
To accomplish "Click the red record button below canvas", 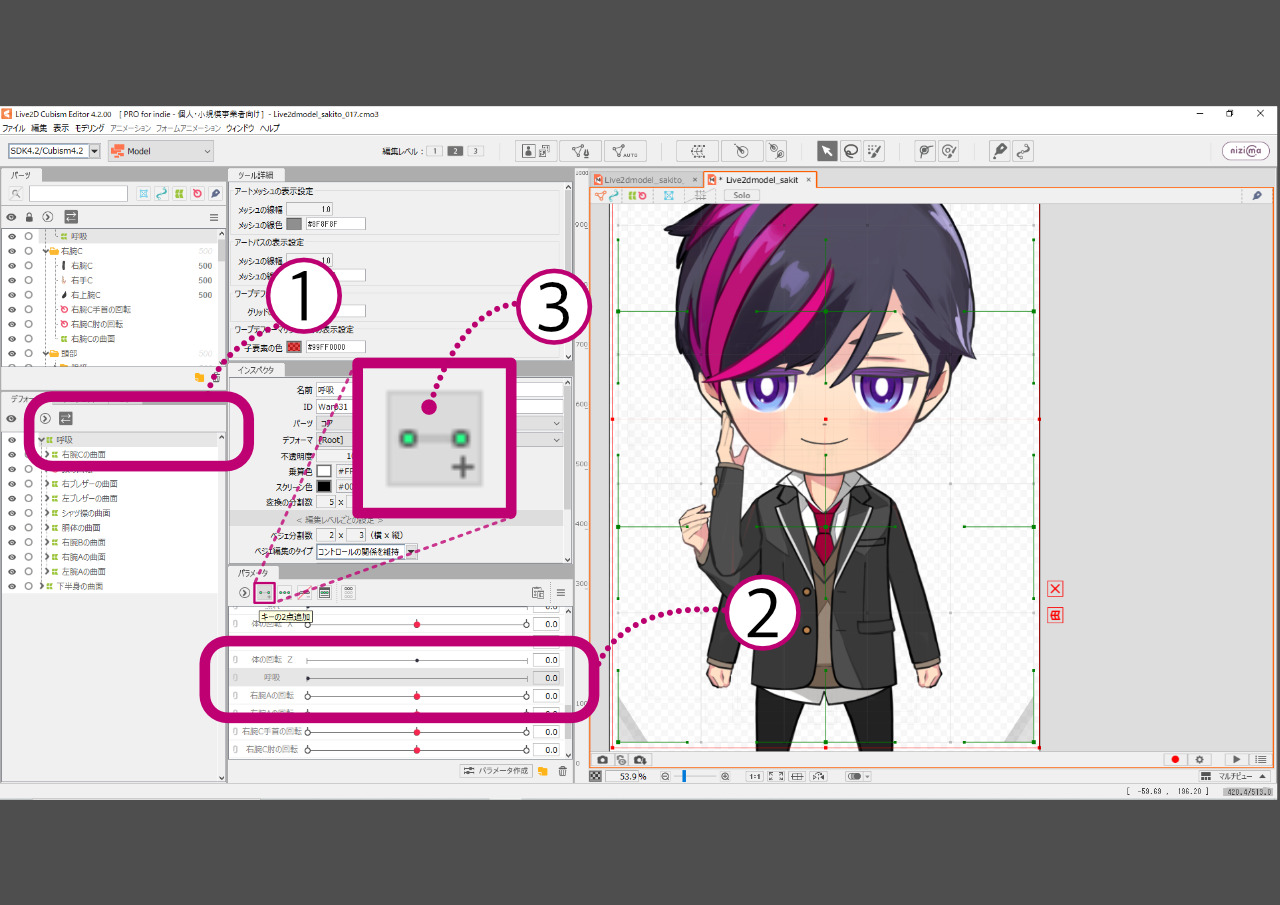I will coord(1176,760).
